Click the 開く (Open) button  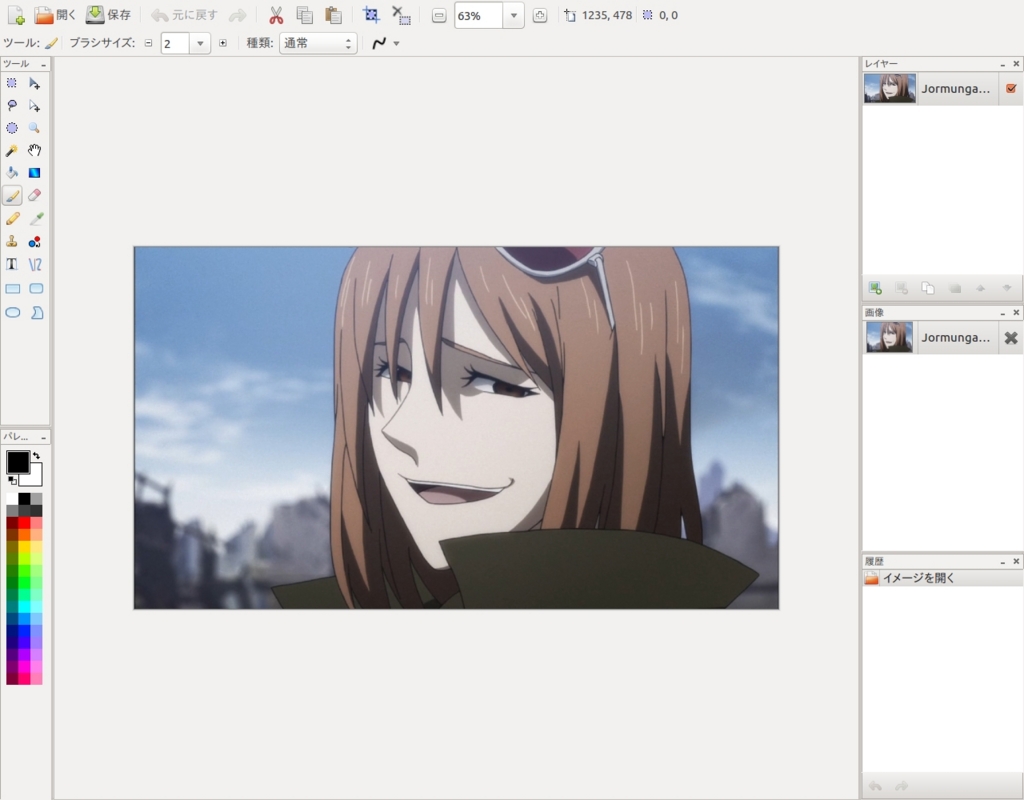tap(55, 15)
